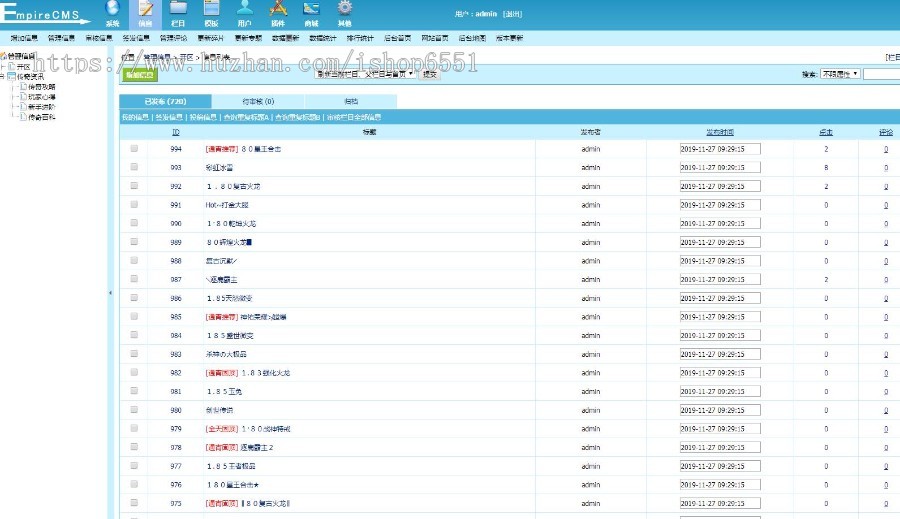900x519 pixels.
Task: Click the green 增加信息 button
Action: [139, 75]
